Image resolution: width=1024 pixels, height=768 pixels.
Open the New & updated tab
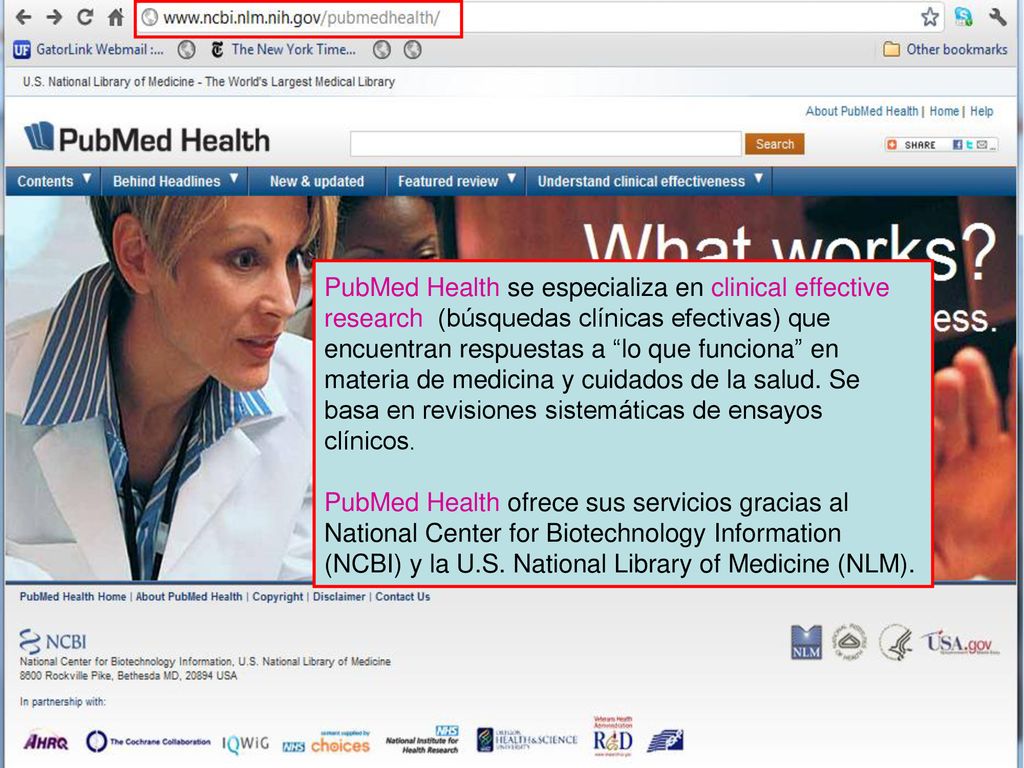coord(317,181)
